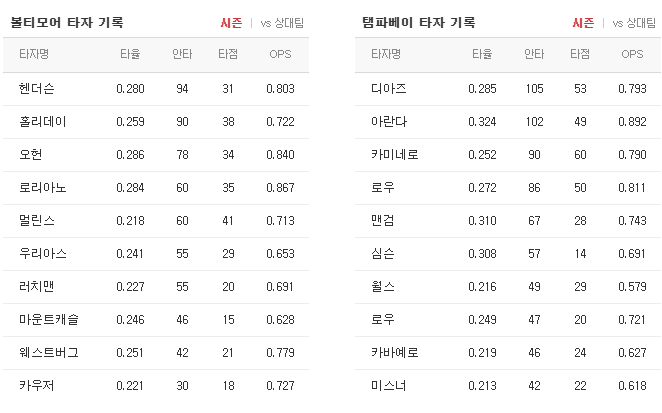Select 시즌 tab in 탬파베이 batter table

(x=583, y=23)
